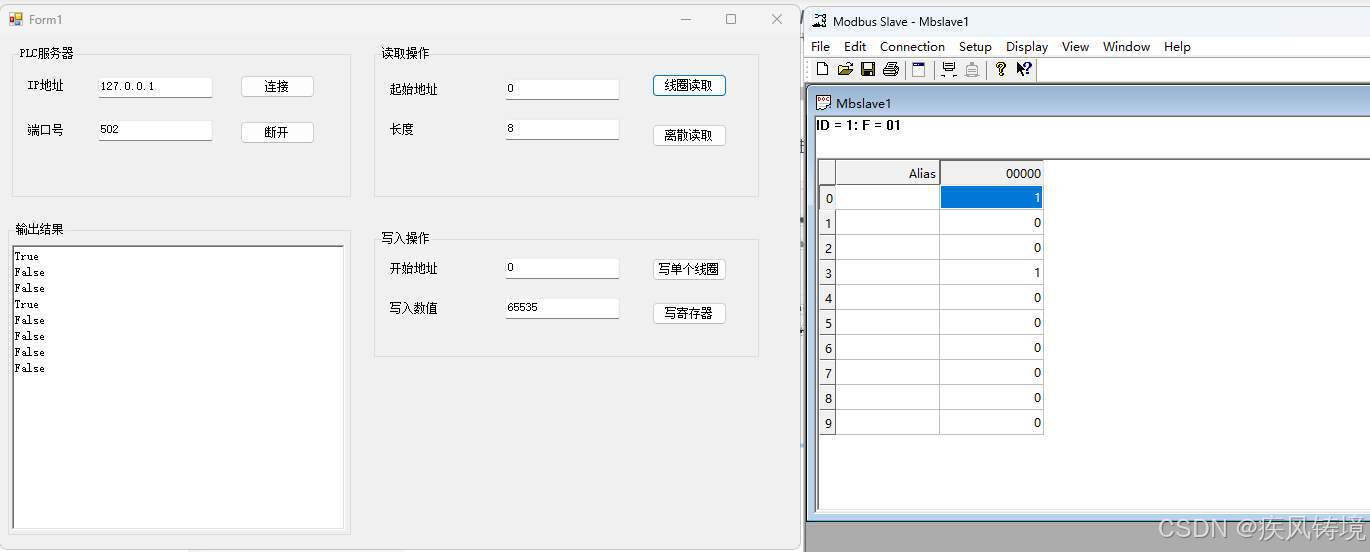Click the 端口号 field showing 502

155,130
